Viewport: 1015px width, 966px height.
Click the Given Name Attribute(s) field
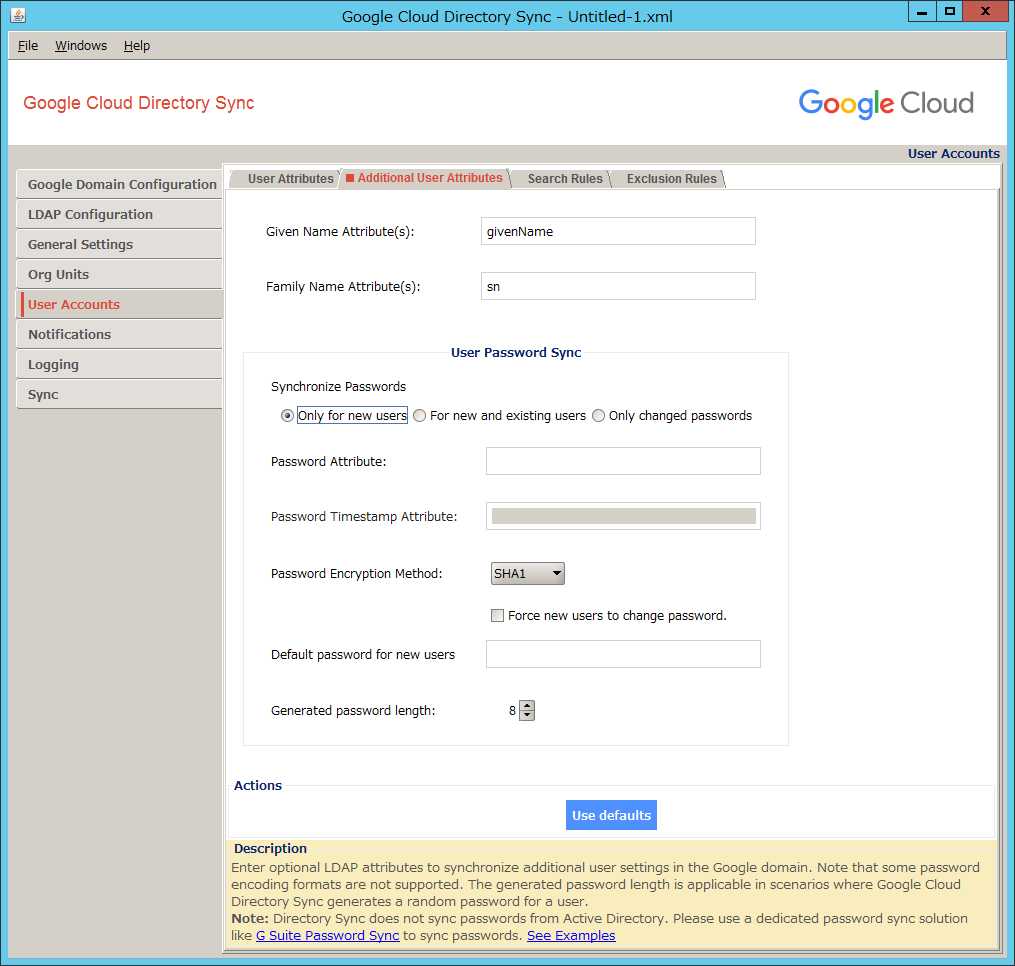click(618, 231)
